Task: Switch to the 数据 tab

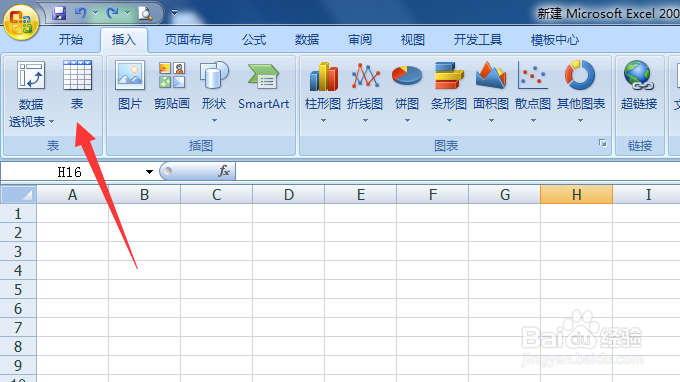Action: [x=307, y=40]
